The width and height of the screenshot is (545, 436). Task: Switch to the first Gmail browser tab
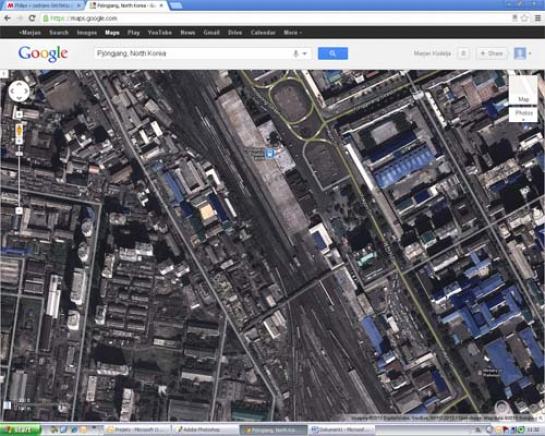(x=42, y=6)
